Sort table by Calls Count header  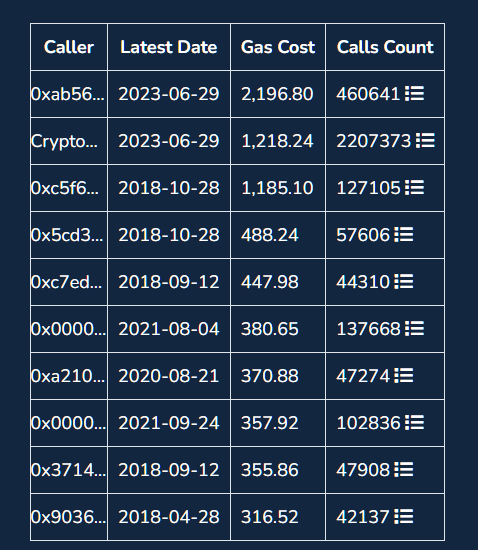click(x=385, y=47)
